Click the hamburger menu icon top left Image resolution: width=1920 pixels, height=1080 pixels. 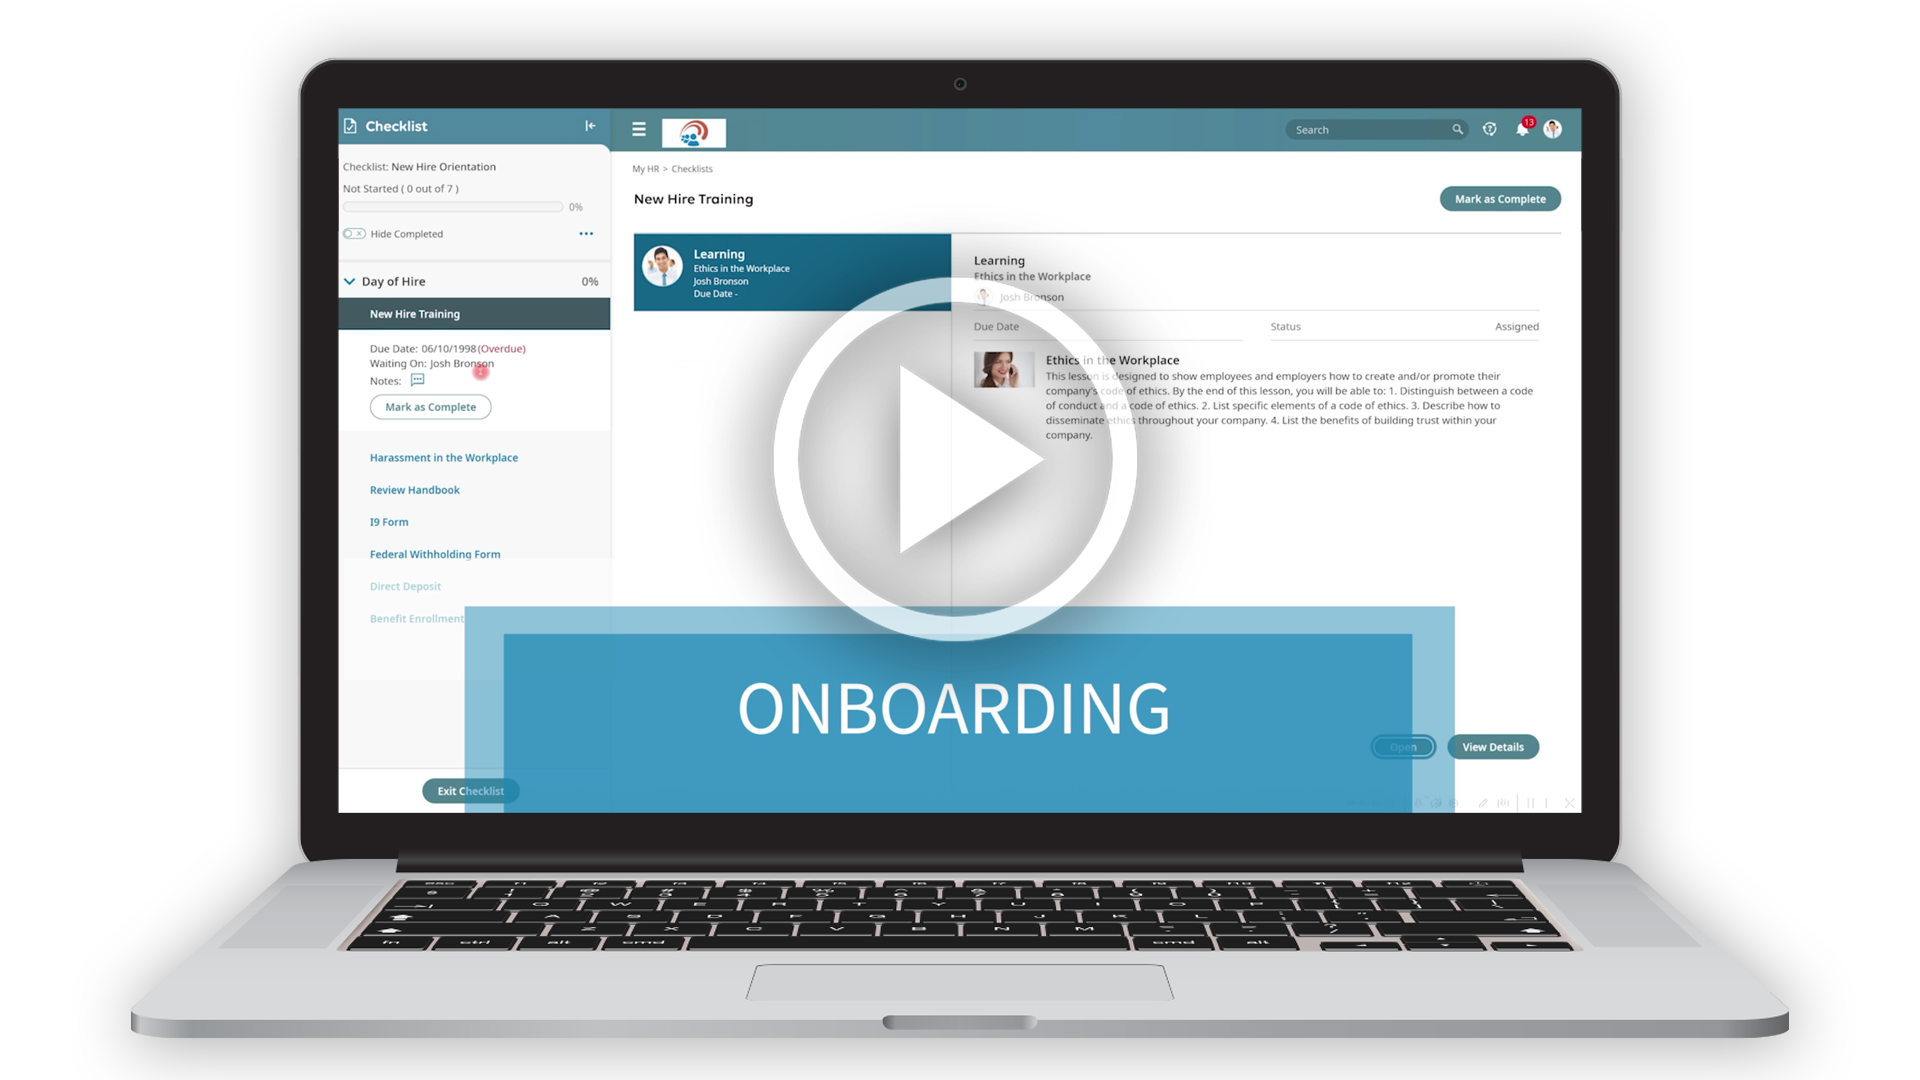638,129
